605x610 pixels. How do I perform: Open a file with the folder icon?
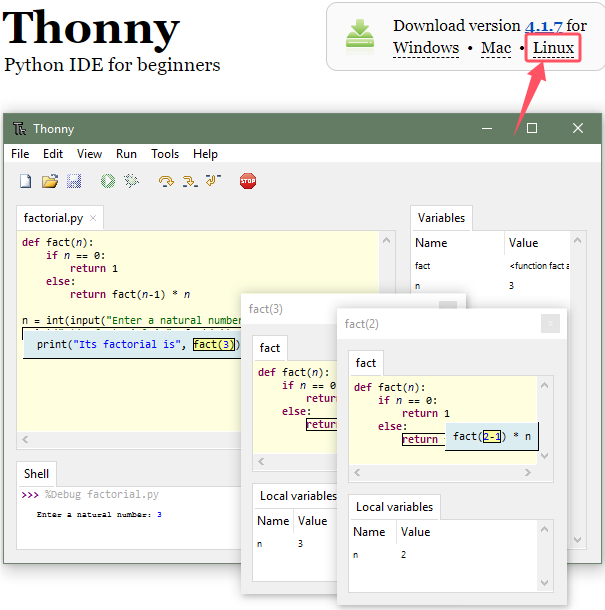click(50, 181)
